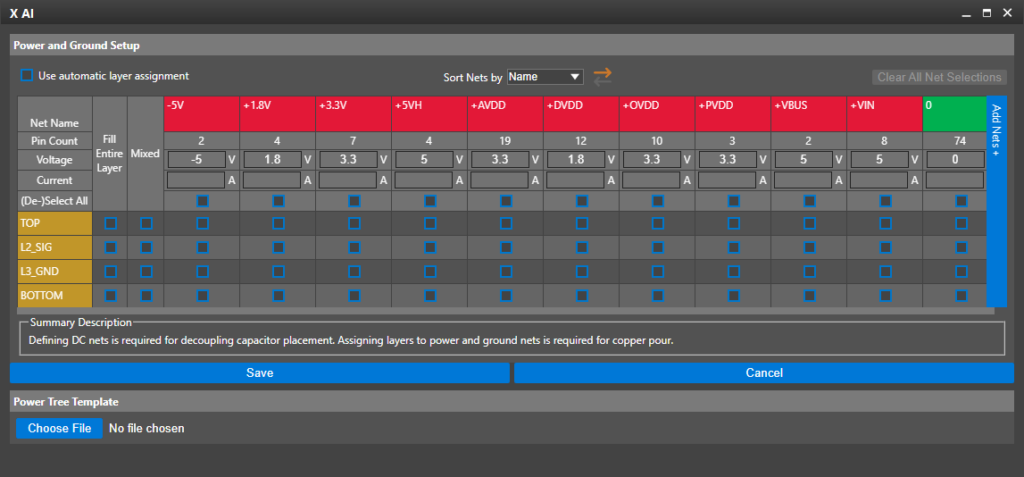Open the Sort Nets by Name dropdown

point(545,77)
